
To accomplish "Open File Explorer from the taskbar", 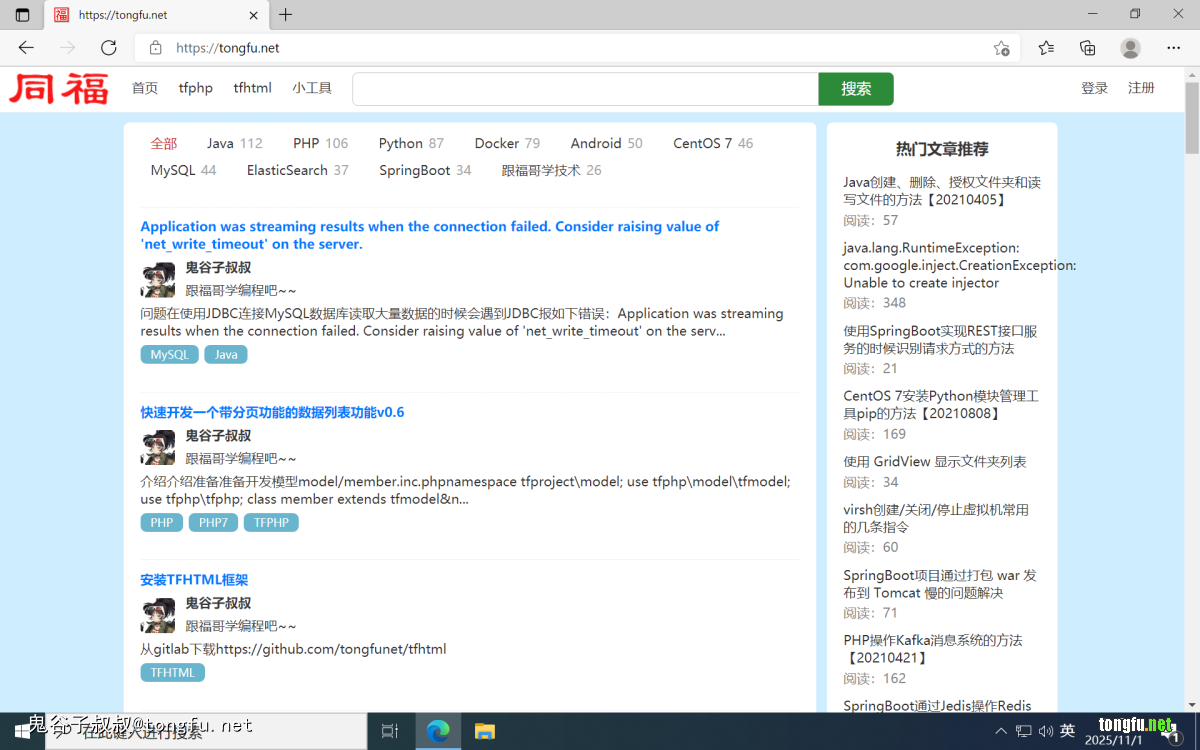I will pos(485,731).
